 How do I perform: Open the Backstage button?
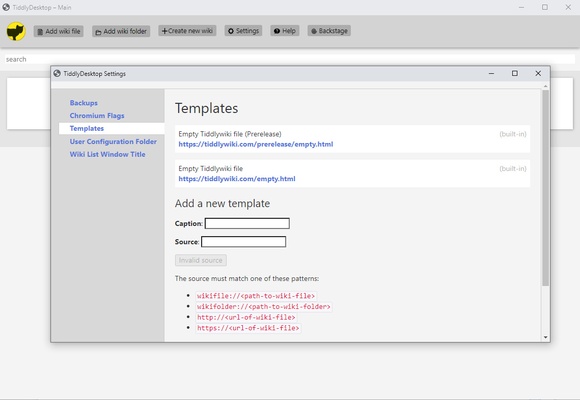329,31
